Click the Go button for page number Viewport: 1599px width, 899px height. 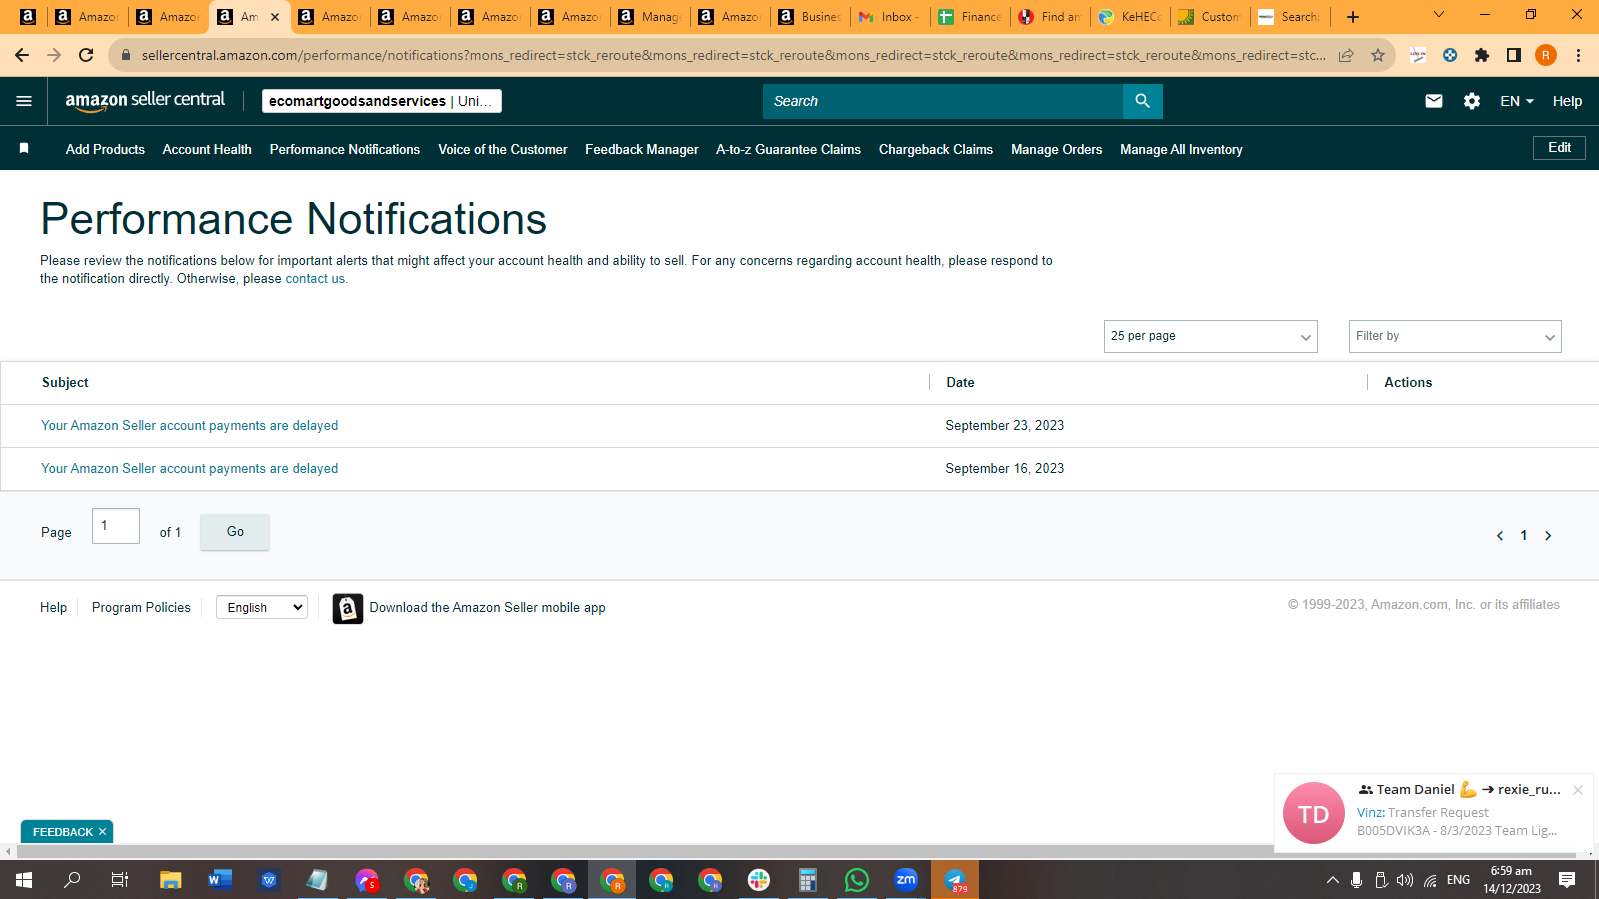pyautogui.click(x=235, y=532)
